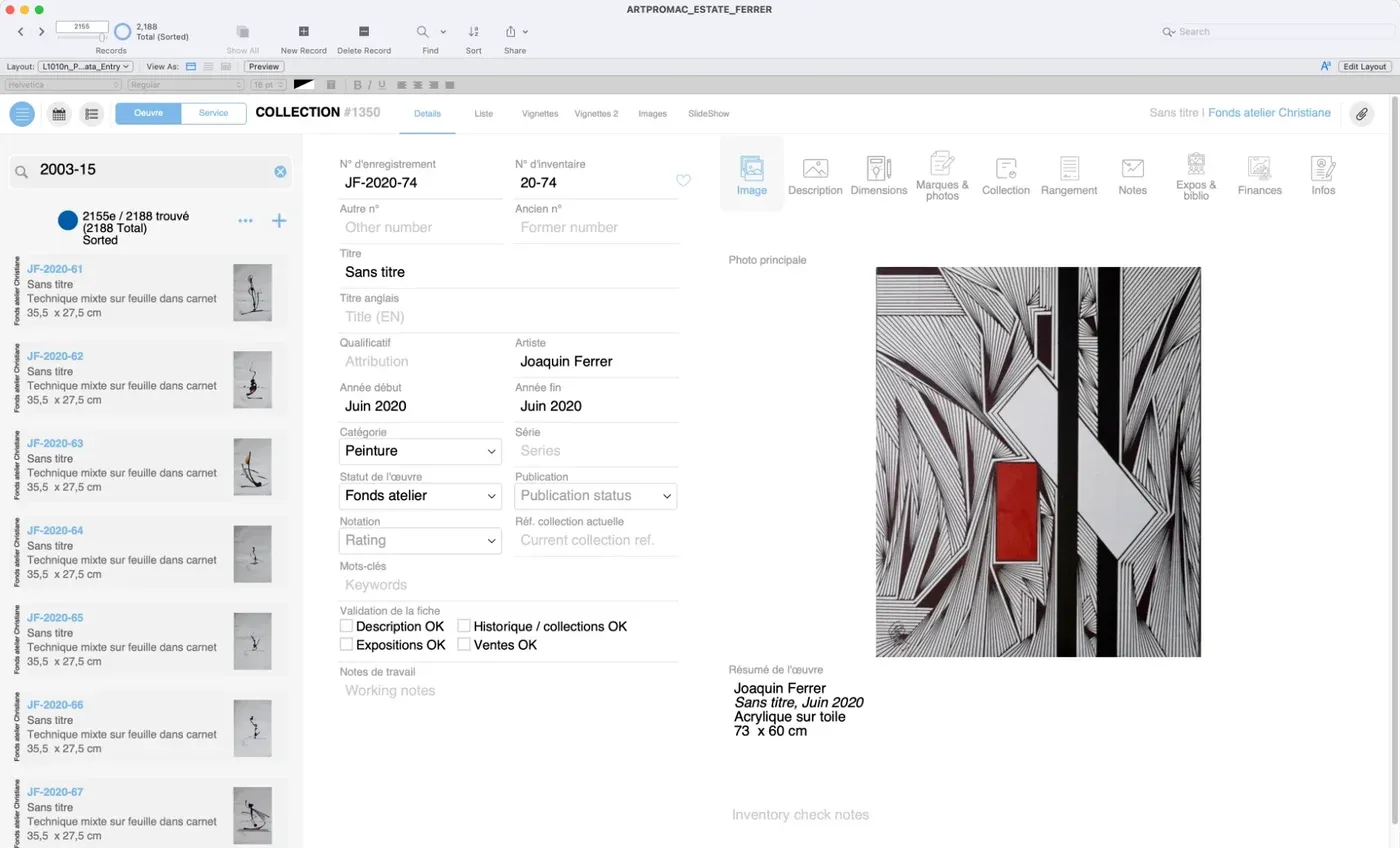Open the Finances panel icon

1259,175
